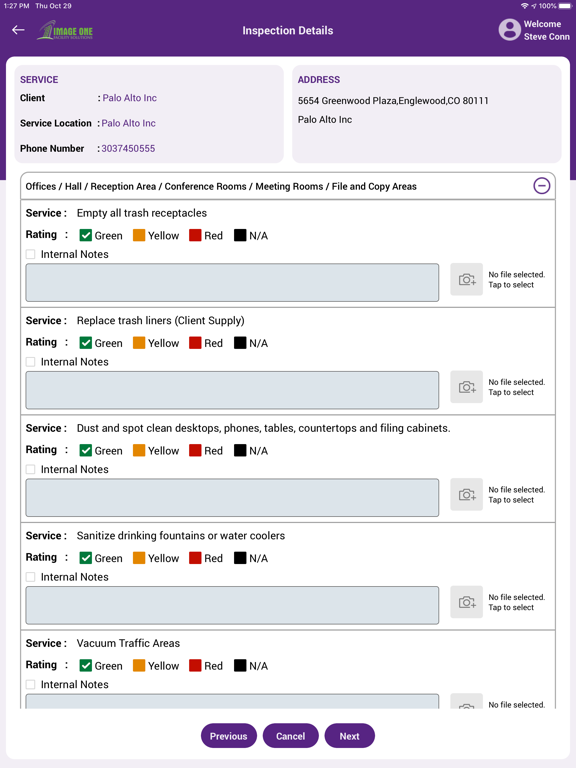Check battery status icon
Screen dimensions: 576x768
coord(565,6)
